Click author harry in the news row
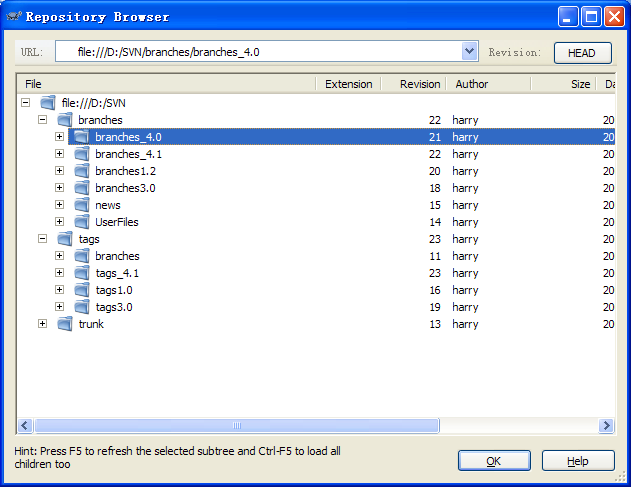This screenshot has height=487, width=631. point(465,205)
